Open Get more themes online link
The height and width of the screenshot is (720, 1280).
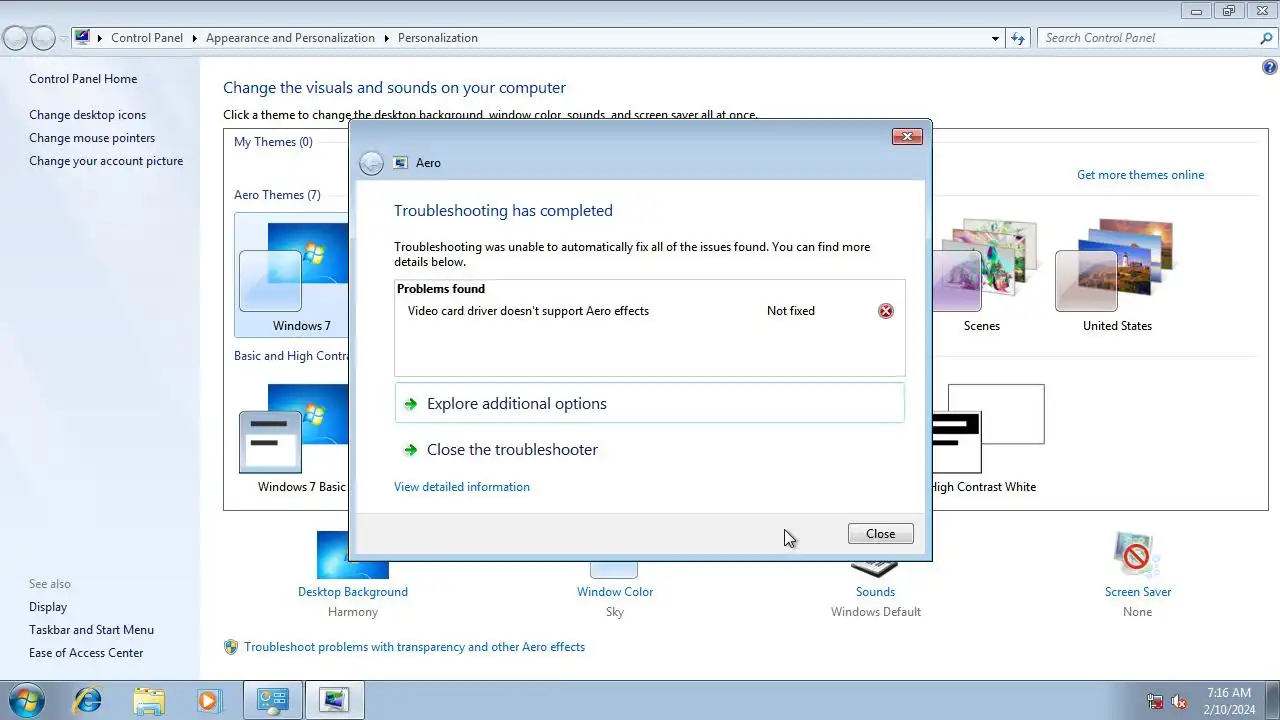coord(1140,175)
